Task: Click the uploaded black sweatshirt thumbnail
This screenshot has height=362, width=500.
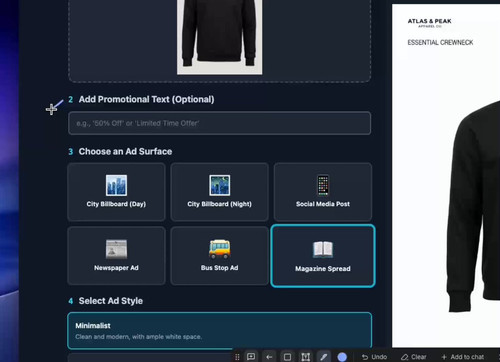Action: tap(219, 37)
